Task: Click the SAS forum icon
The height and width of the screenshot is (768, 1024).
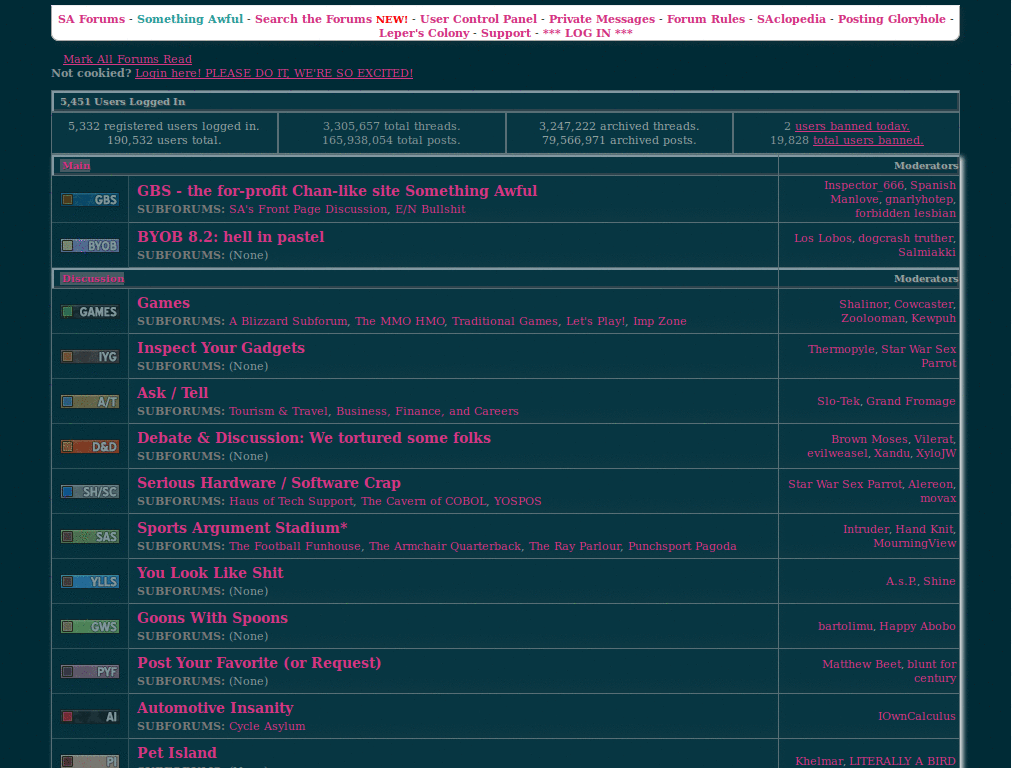Action: pyautogui.click(x=90, y=537)
